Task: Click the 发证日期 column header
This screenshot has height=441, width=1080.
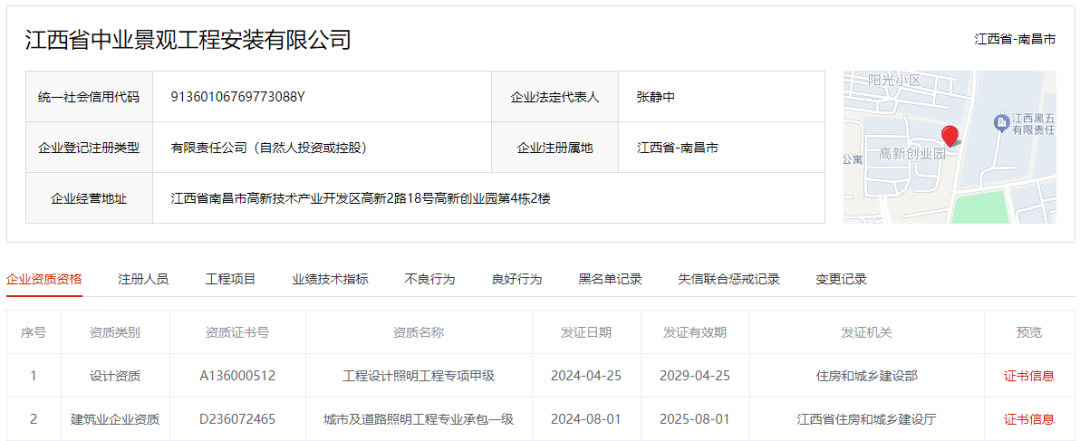Action: click(x=586, y=332)
